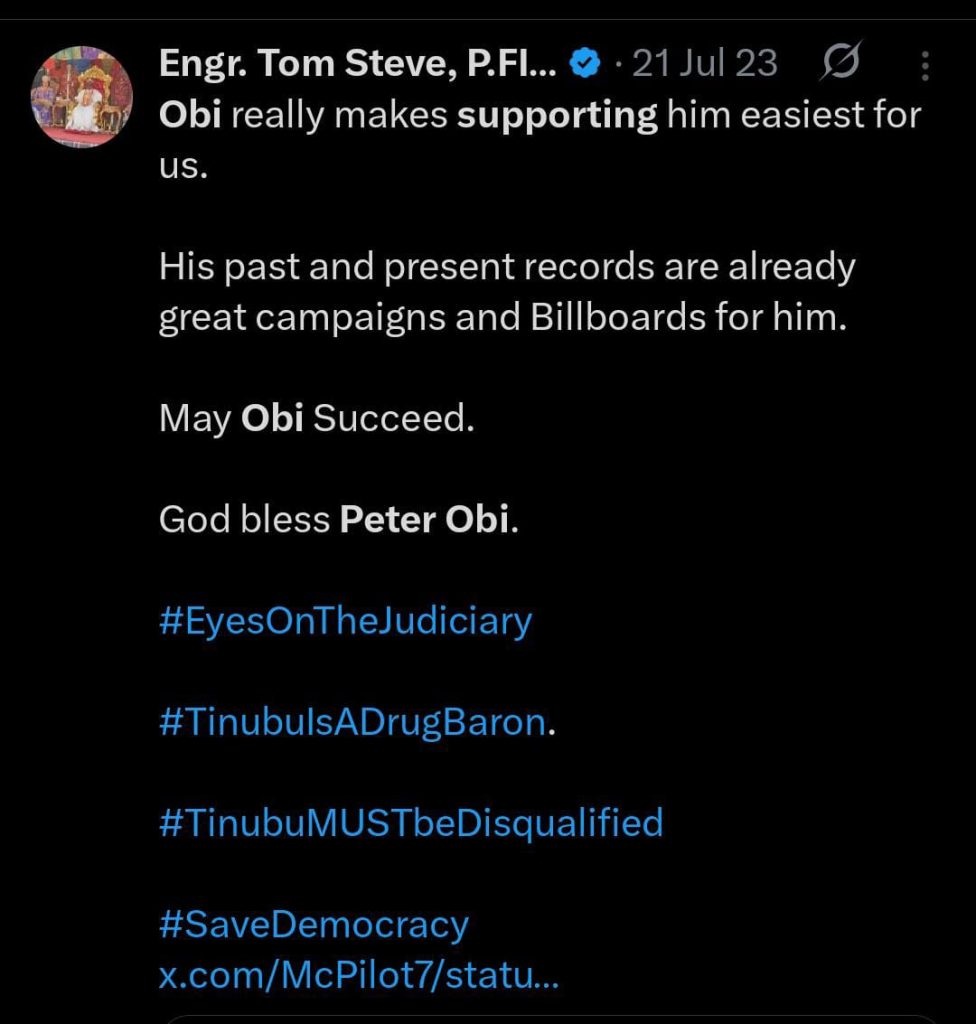Open the tweet's three-dot more options menu
Image resolution: width=976 pixels, height=1024 pixels.
coord(925,66)
